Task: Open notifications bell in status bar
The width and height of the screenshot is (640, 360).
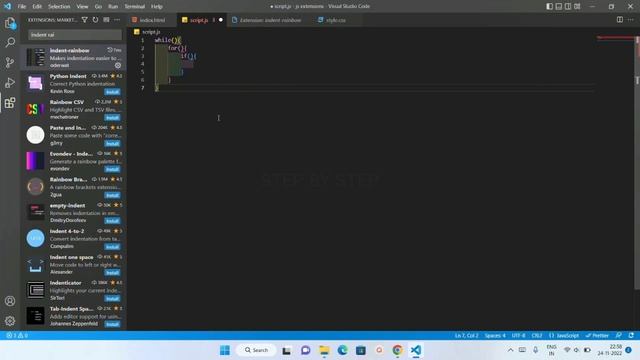Action: pos(631,336)
